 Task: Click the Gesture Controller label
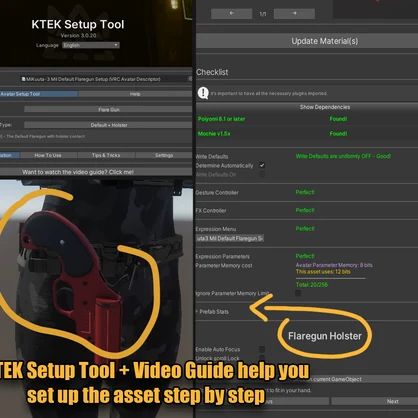click(217, 193)
